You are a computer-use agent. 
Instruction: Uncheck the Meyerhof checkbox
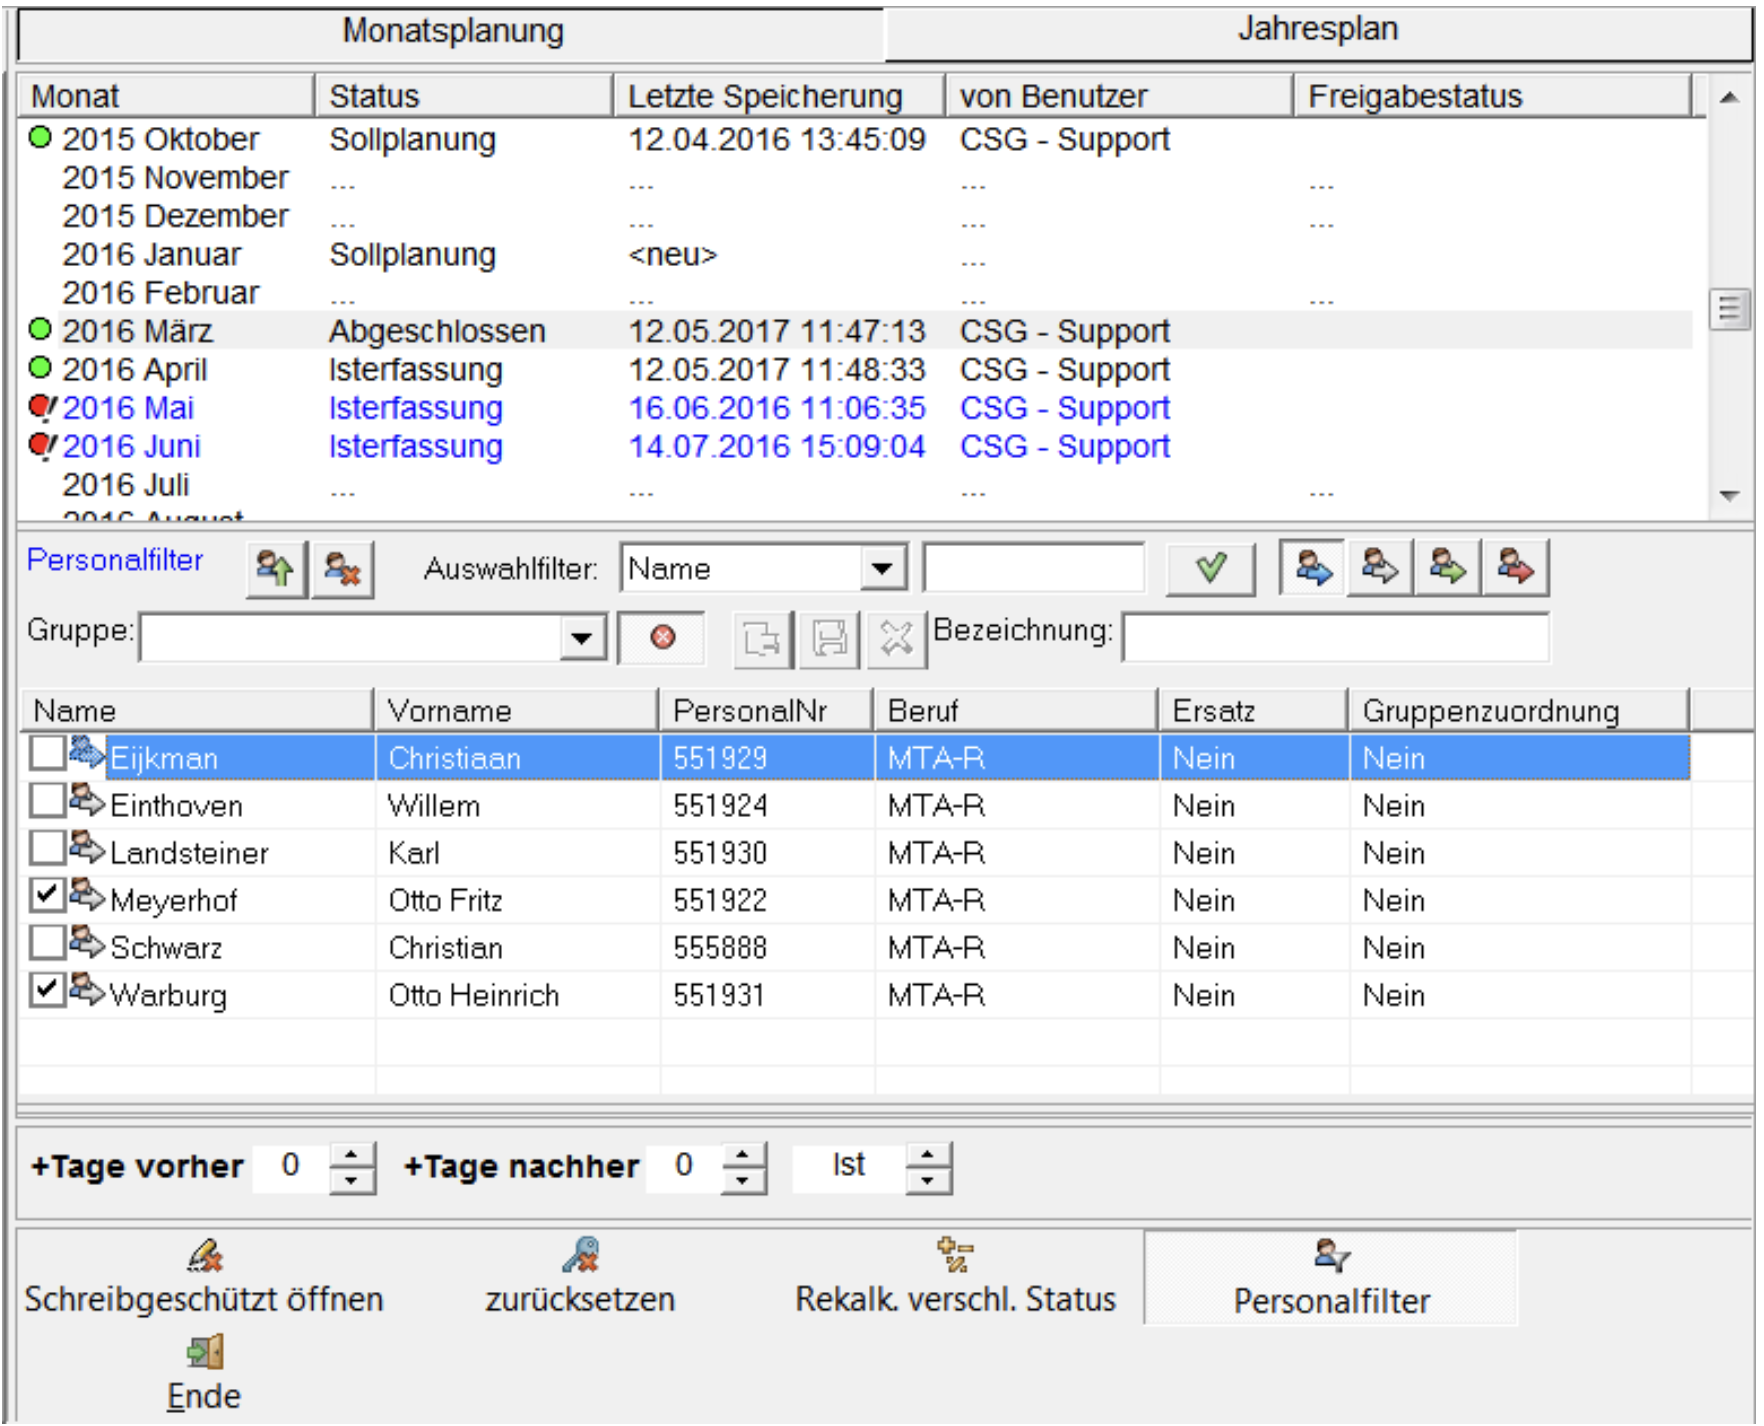coord(47,895)
